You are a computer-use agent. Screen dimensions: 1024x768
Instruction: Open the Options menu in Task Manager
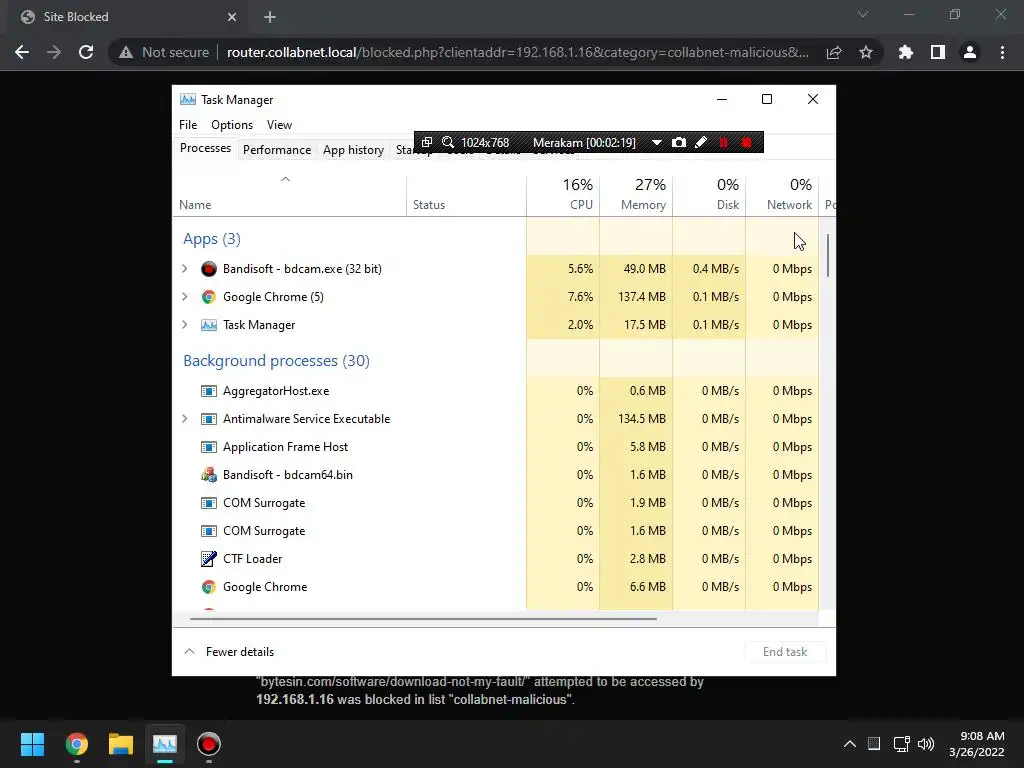pos(232,125)
